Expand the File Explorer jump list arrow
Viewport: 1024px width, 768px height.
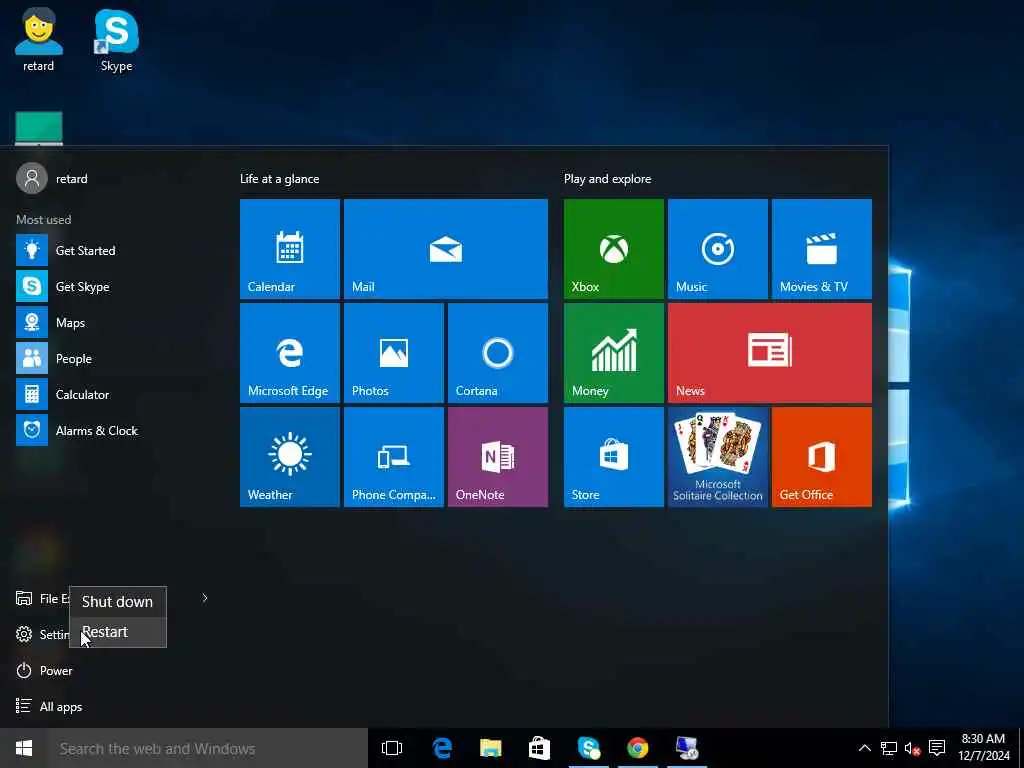point(205,598)
